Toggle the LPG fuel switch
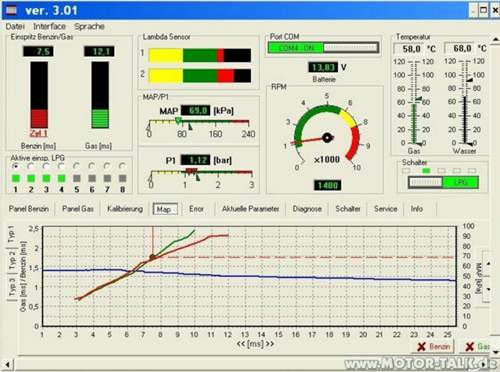This screenshot has width=500, height=372. [x=443, y=183]
